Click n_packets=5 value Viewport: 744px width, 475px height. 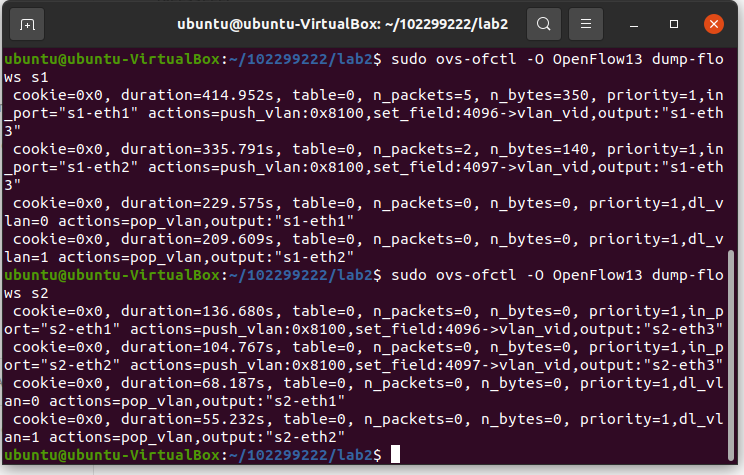422,95
